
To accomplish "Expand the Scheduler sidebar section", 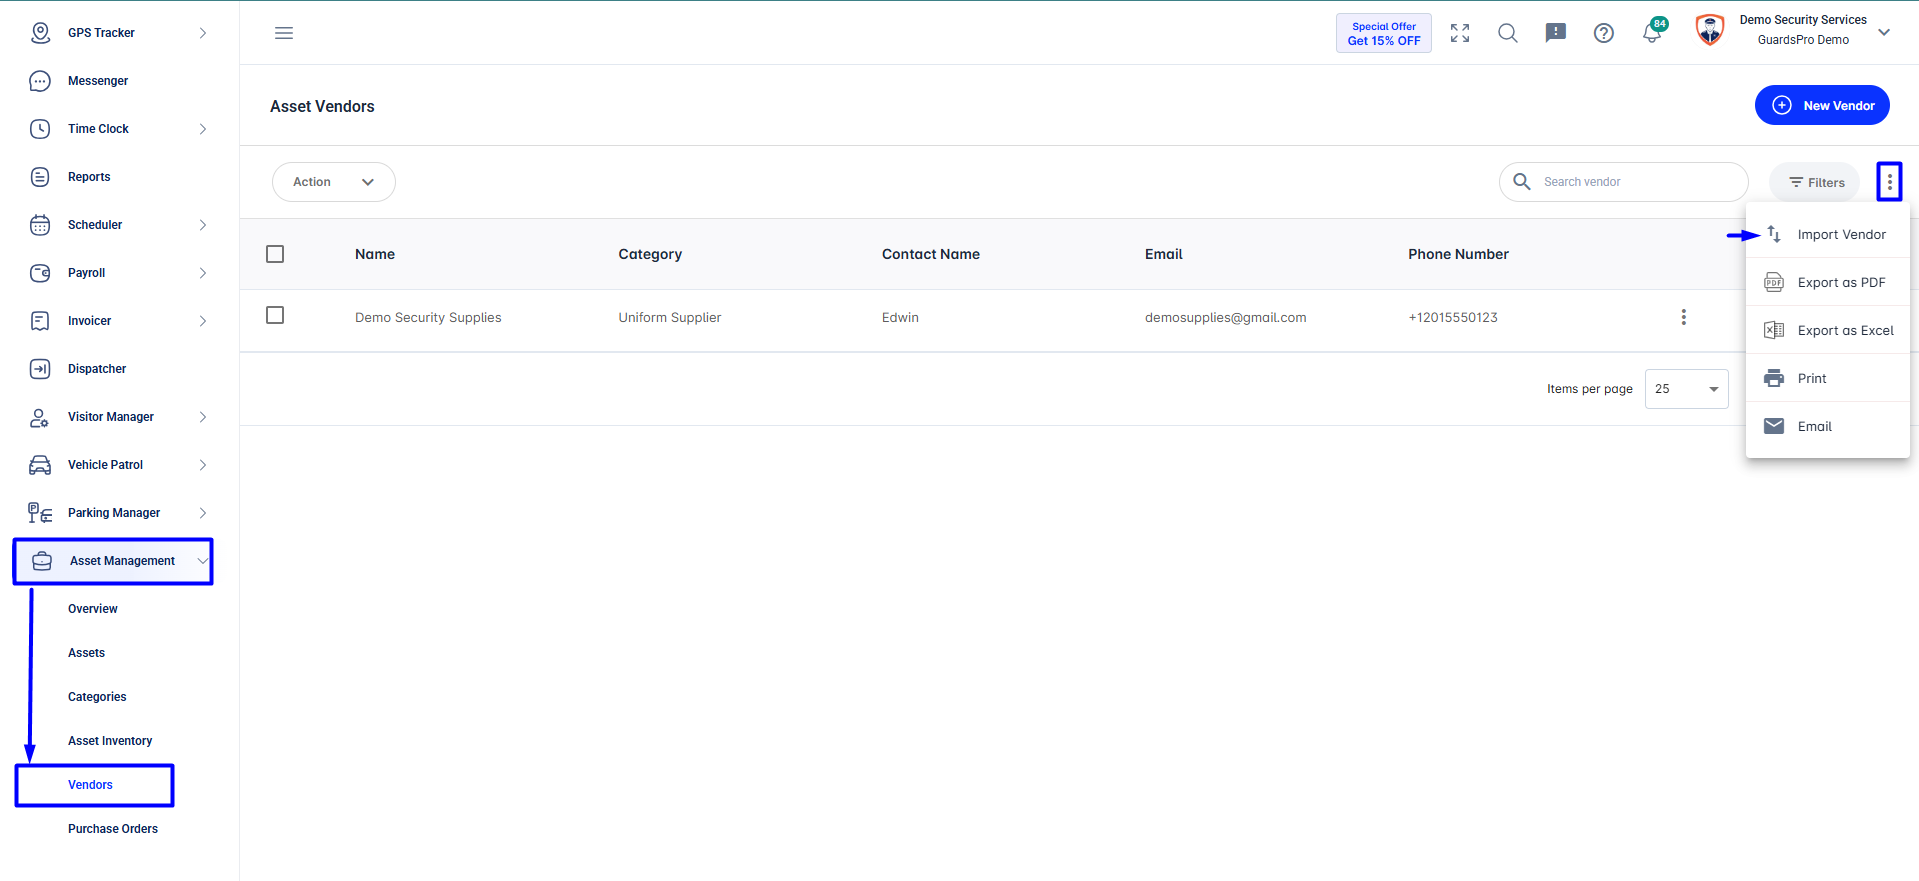I will click(x=120, y=225).
